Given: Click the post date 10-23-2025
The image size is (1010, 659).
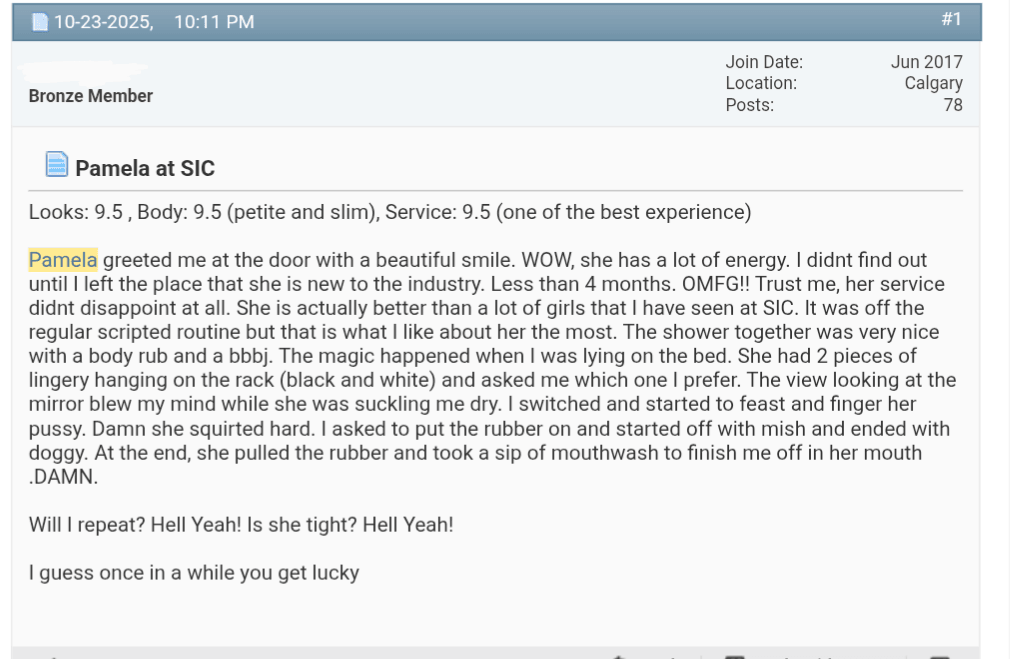Looking at the screenshot, I should click(x=103, y=22).
